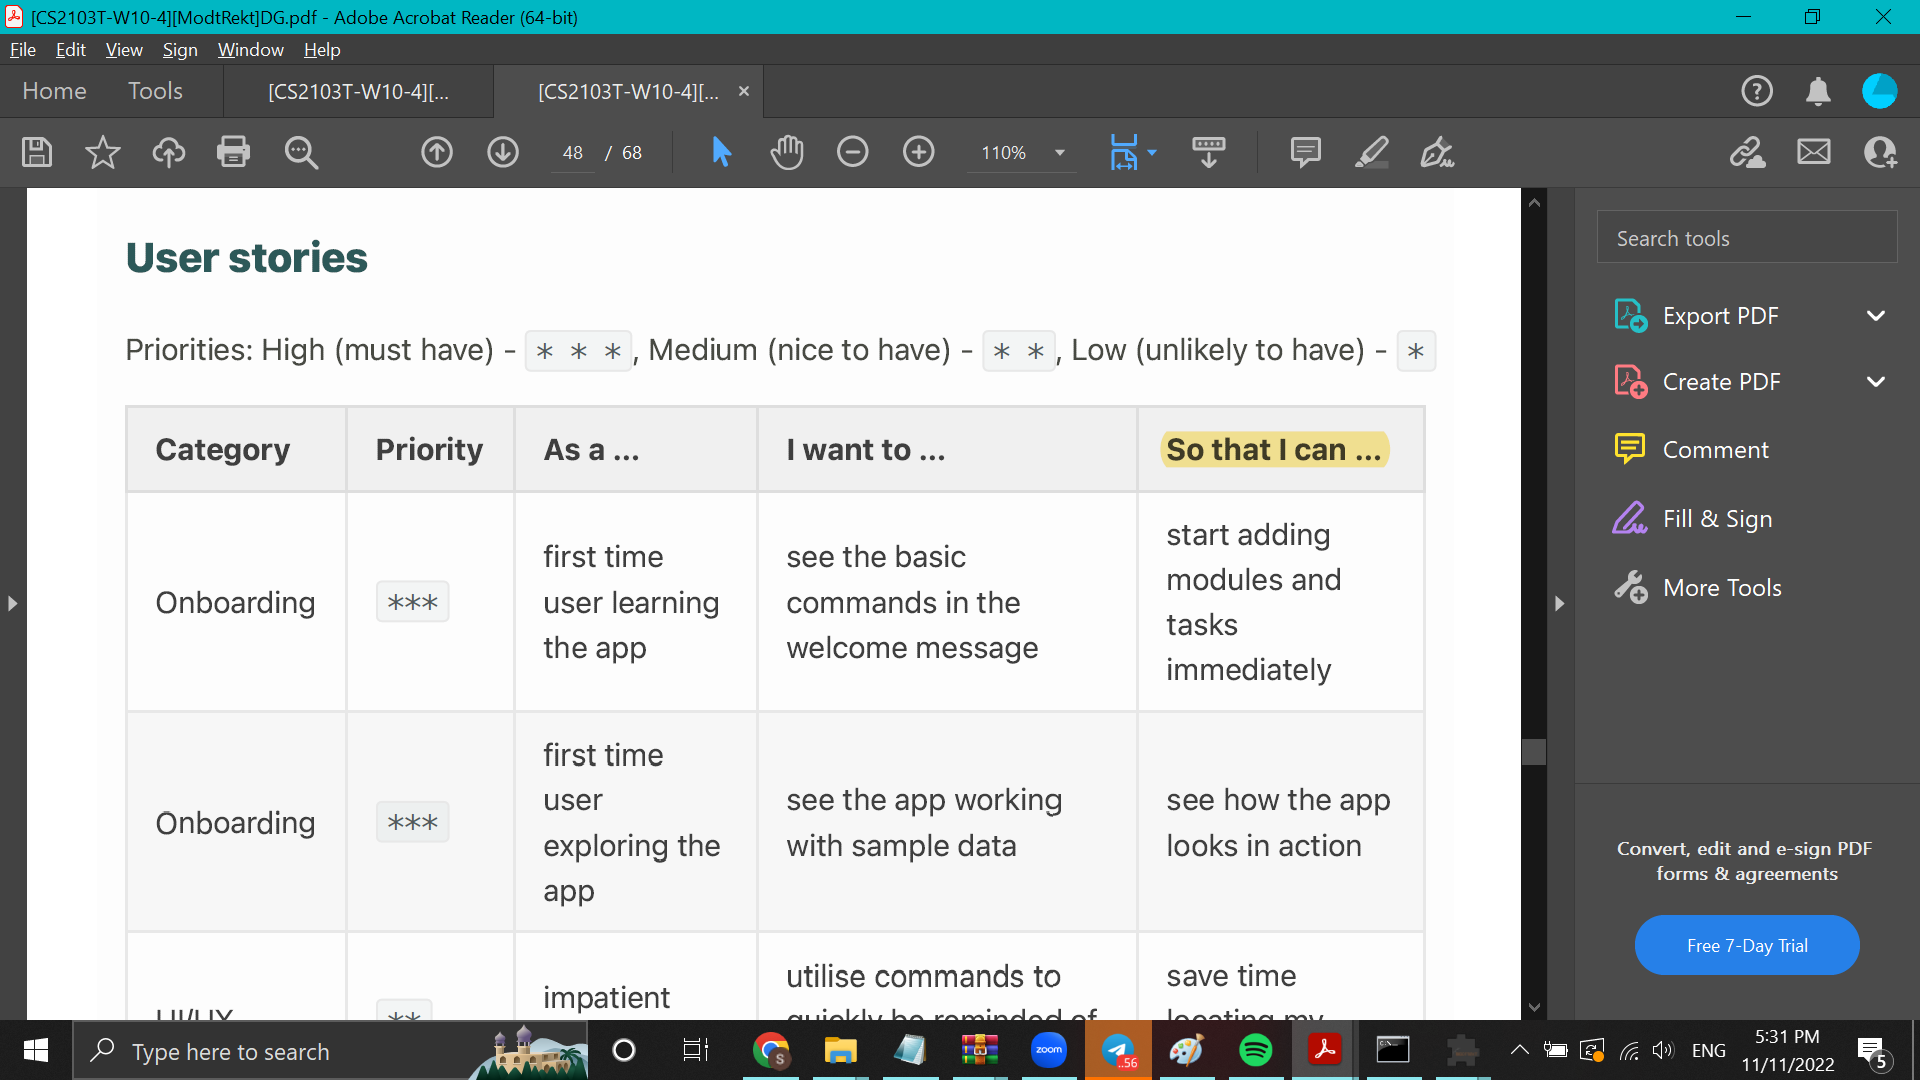1920x1080 pixels.
Task: Select the Highlight text pen tool
Action: coord(1371,152)
